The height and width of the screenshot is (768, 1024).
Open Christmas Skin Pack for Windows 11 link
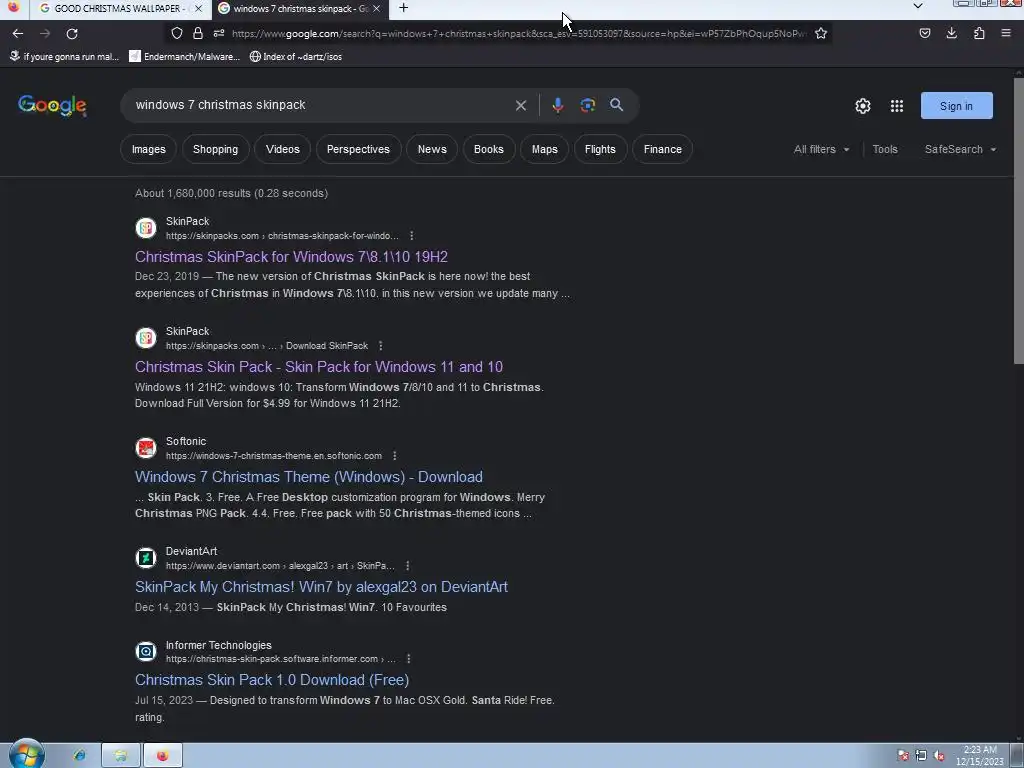pos(319,367)
